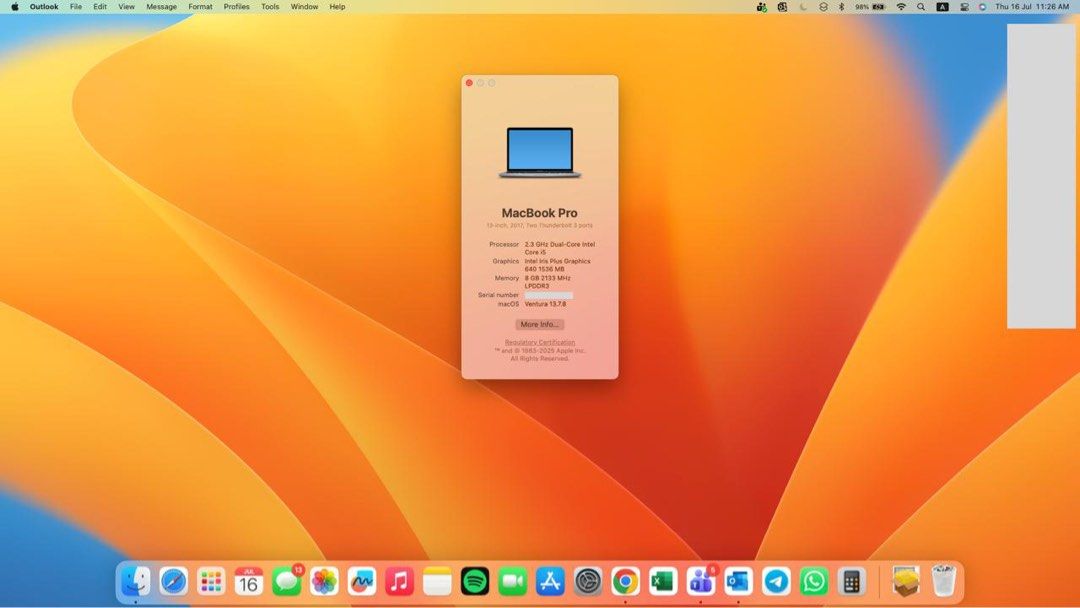Open the Photos app
The image size is (1080, 608).
(x=324, y=582)
